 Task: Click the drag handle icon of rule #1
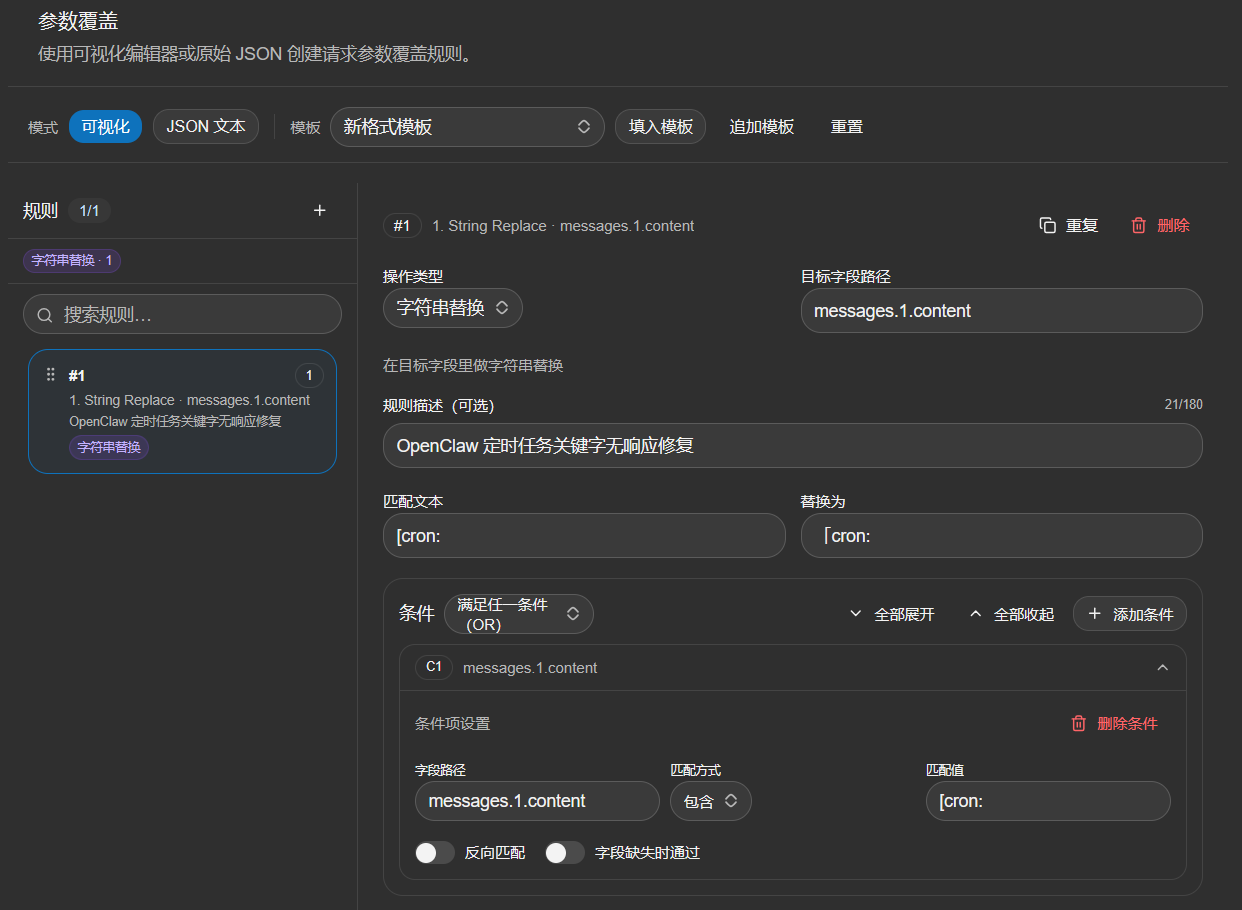[x=51, y=374]
